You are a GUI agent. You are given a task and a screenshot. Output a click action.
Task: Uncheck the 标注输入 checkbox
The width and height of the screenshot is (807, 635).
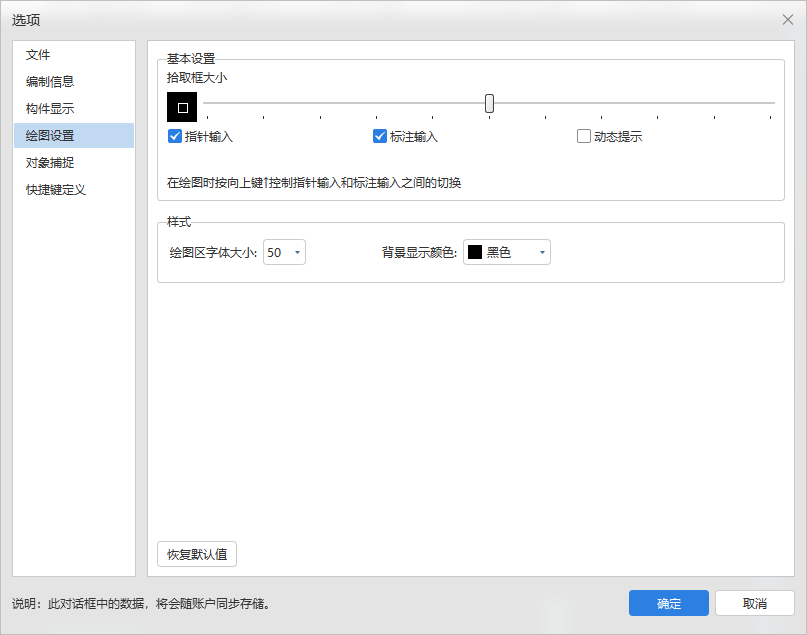(380, 137)
